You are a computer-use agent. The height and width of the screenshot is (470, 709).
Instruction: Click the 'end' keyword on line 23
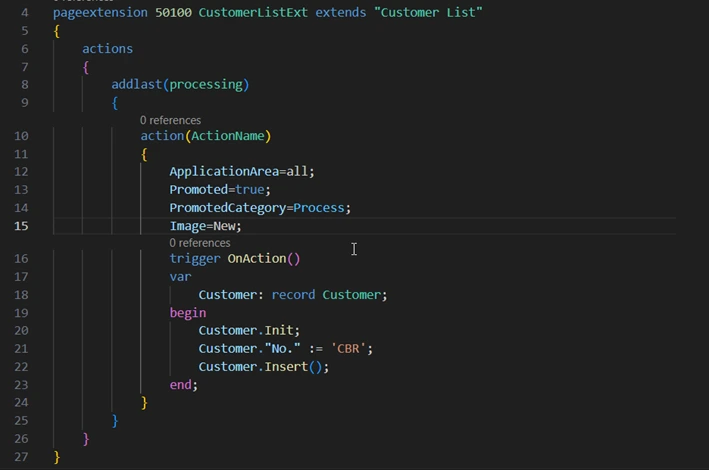(x=180, y=385)
